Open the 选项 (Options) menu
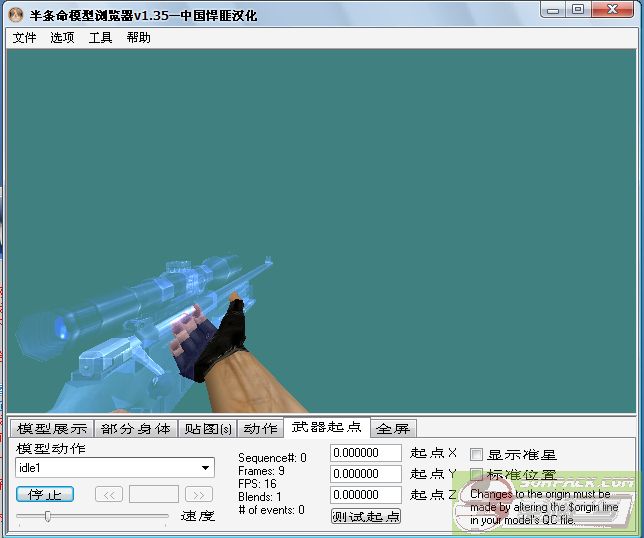The width and height of the screenshot is (644, 538). click(62, 38)
